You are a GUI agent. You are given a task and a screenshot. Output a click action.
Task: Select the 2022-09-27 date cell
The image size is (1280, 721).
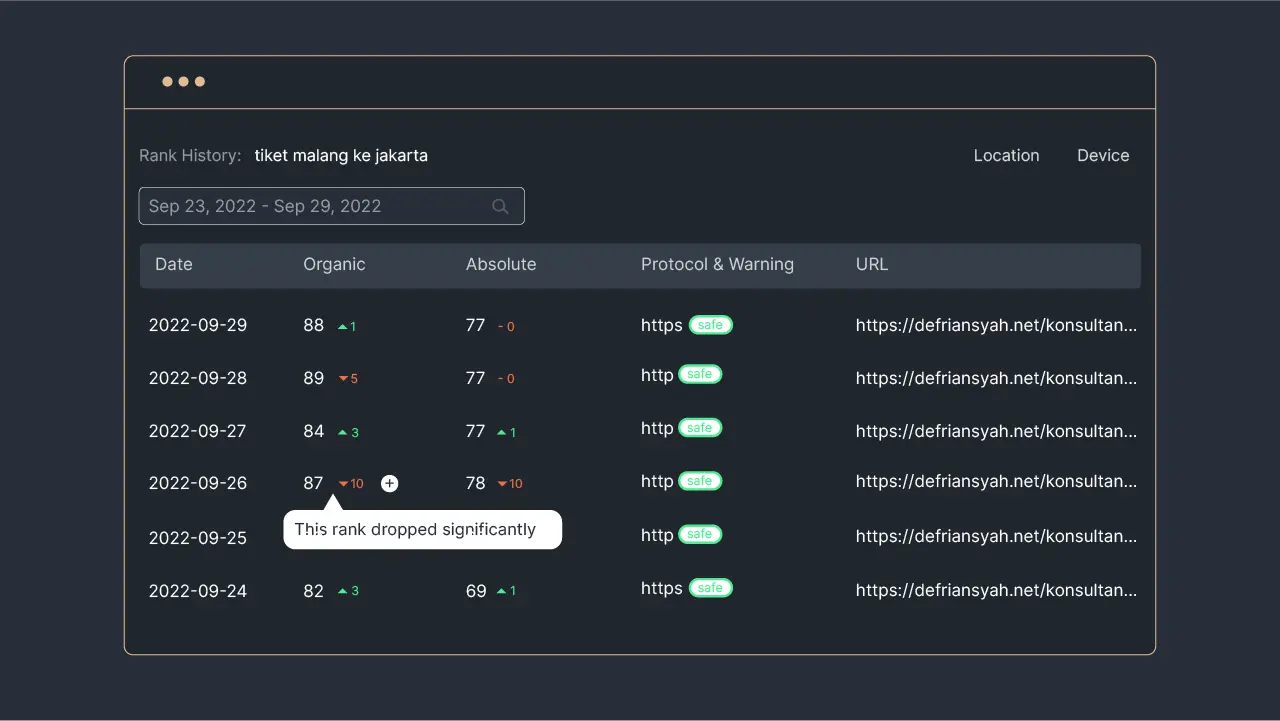click(x=198, y=431)
